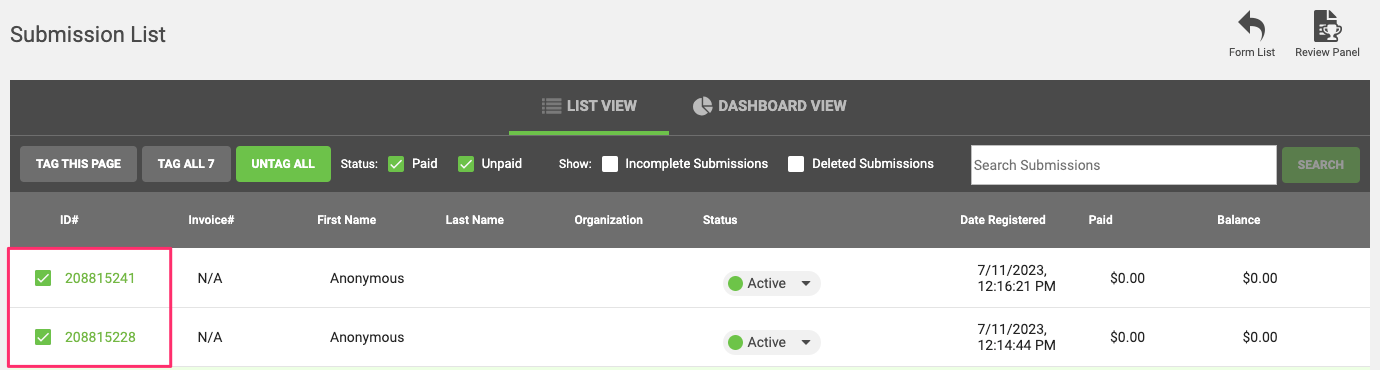Enable Deleted Submissions checkbox
The width and height of the screenshot is (1380, 370).
(796, 164)
